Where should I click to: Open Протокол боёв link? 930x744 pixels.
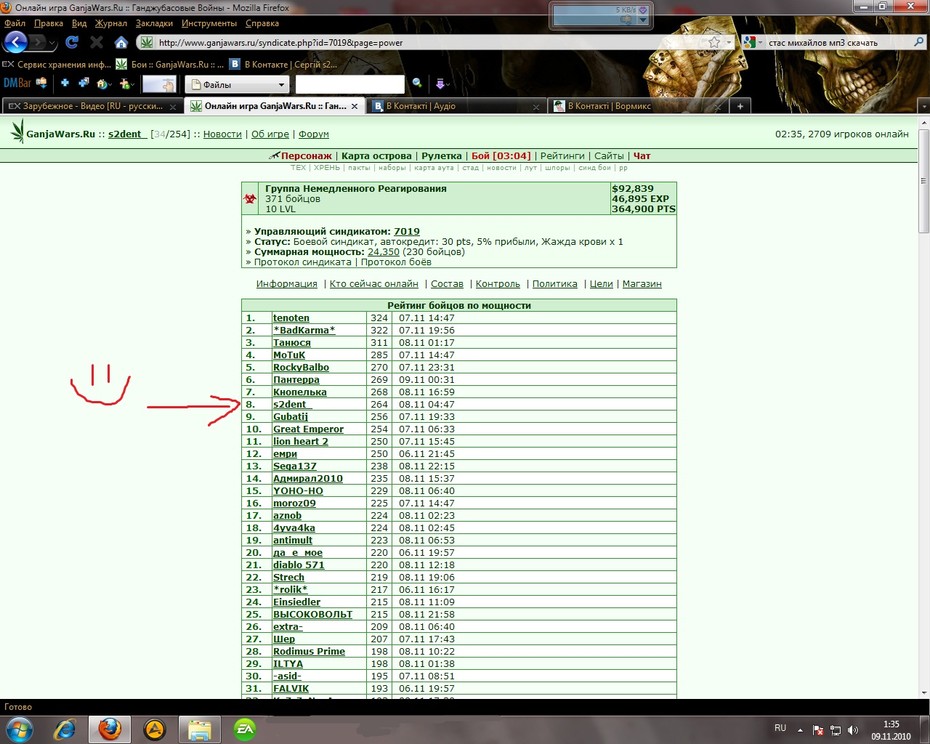tap(396, 262)
